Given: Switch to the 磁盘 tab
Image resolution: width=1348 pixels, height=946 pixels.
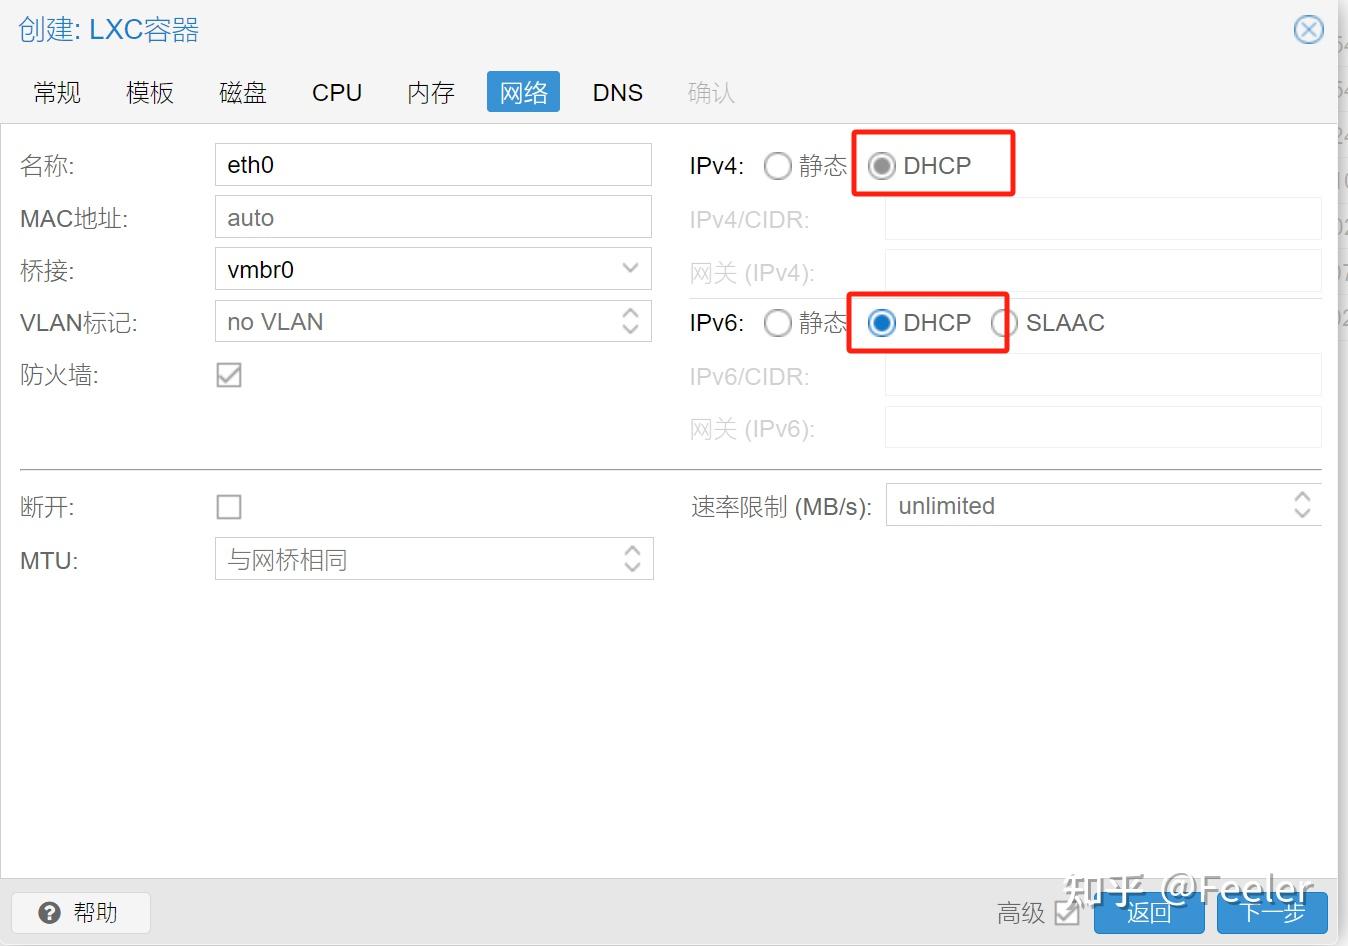Looking at the screenshot, I should click(x=242, y=92).
